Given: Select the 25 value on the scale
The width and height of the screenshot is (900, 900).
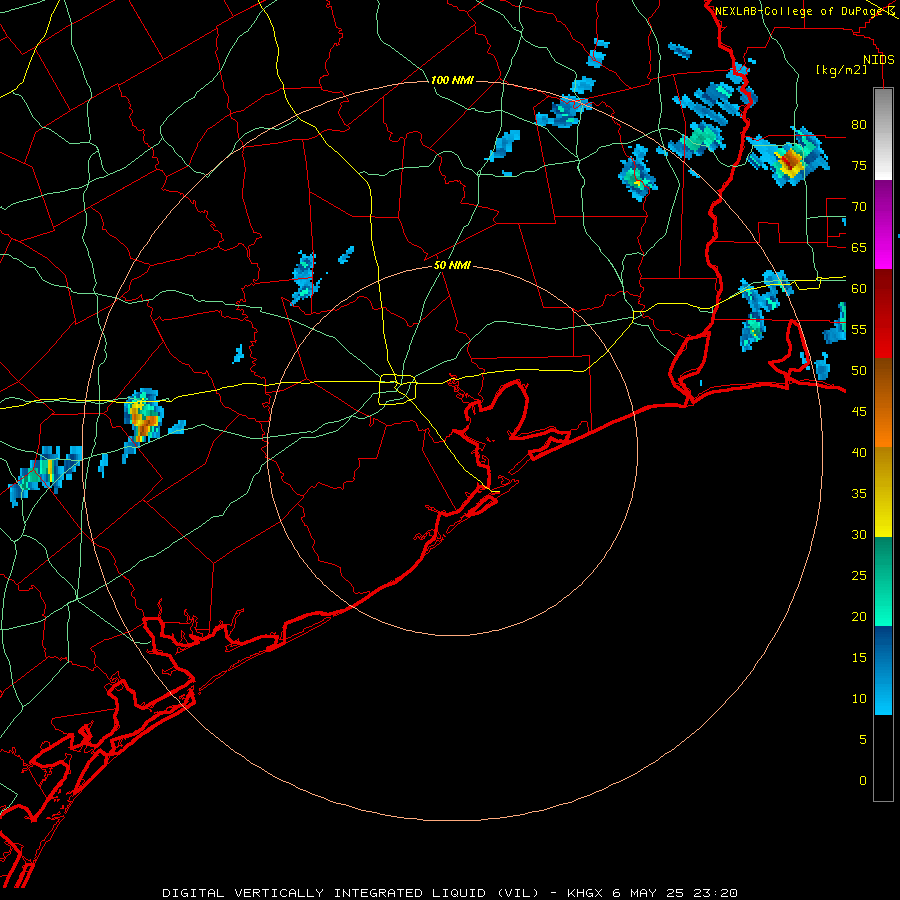Looking at the screenshot, I should [859, 576].
